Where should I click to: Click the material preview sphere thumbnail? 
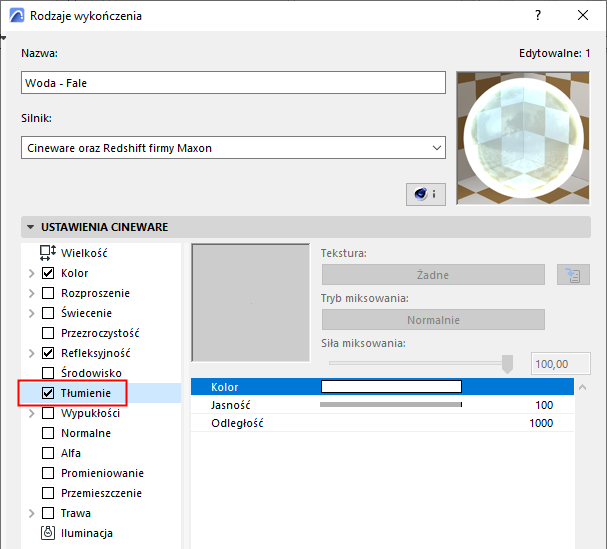pyautogui.click(x=523, y=138)
